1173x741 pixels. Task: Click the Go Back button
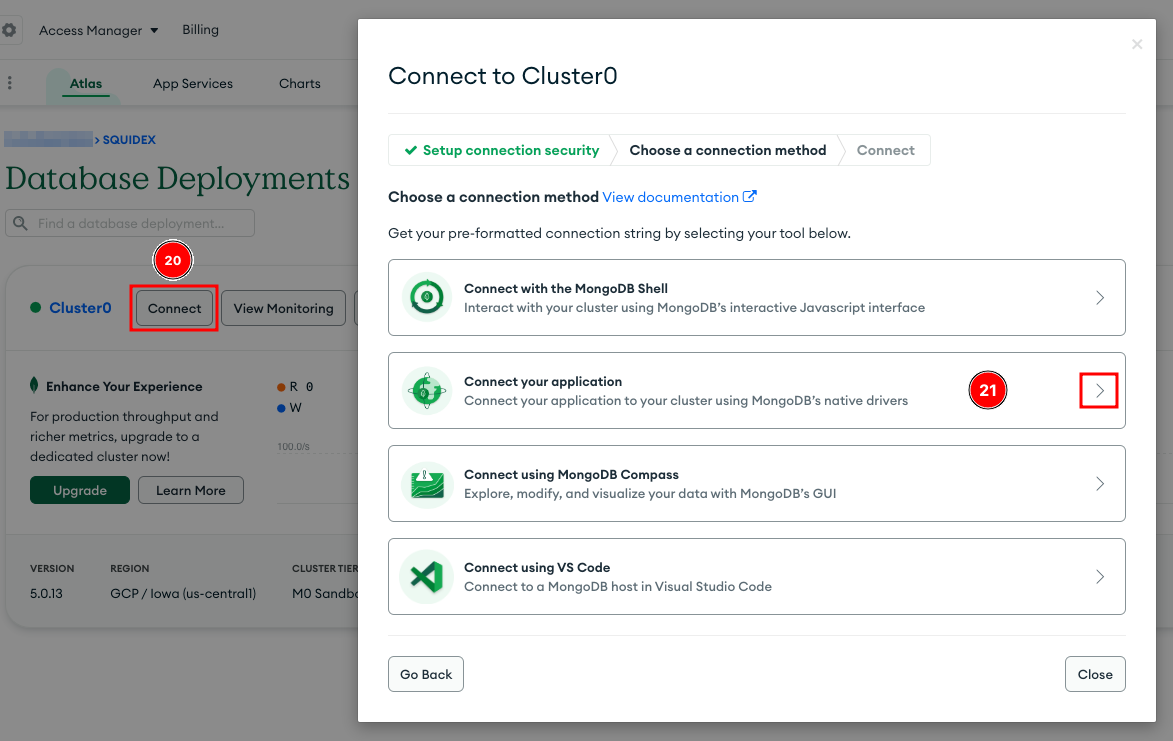point(426,674)
